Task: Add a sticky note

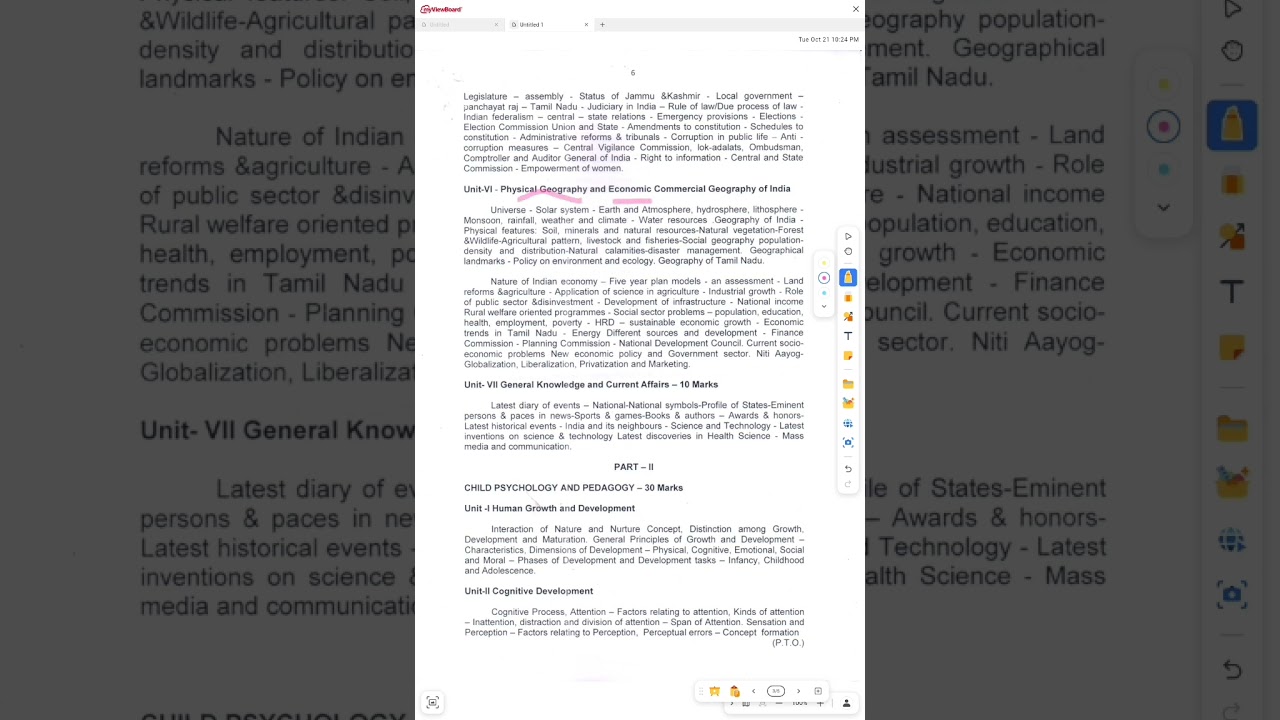Action: [848, 356]
